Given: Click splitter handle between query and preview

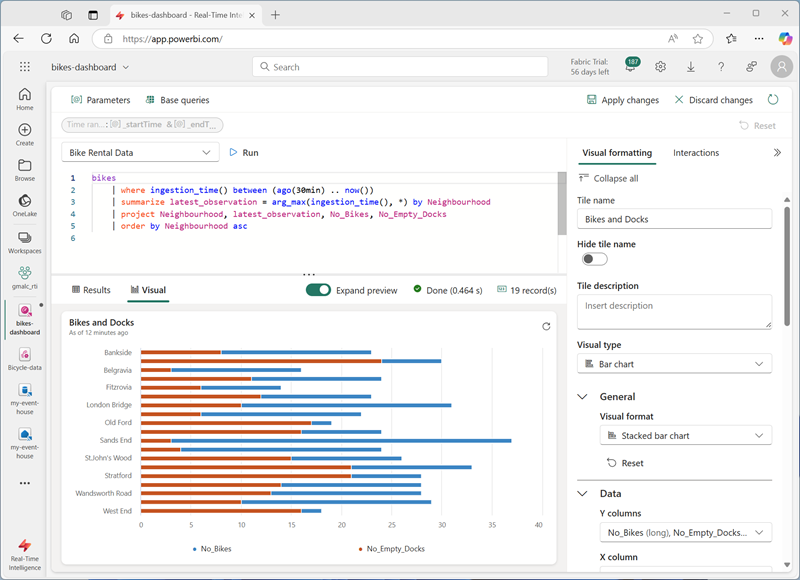Looking at the screenshot, I should 309,274.
